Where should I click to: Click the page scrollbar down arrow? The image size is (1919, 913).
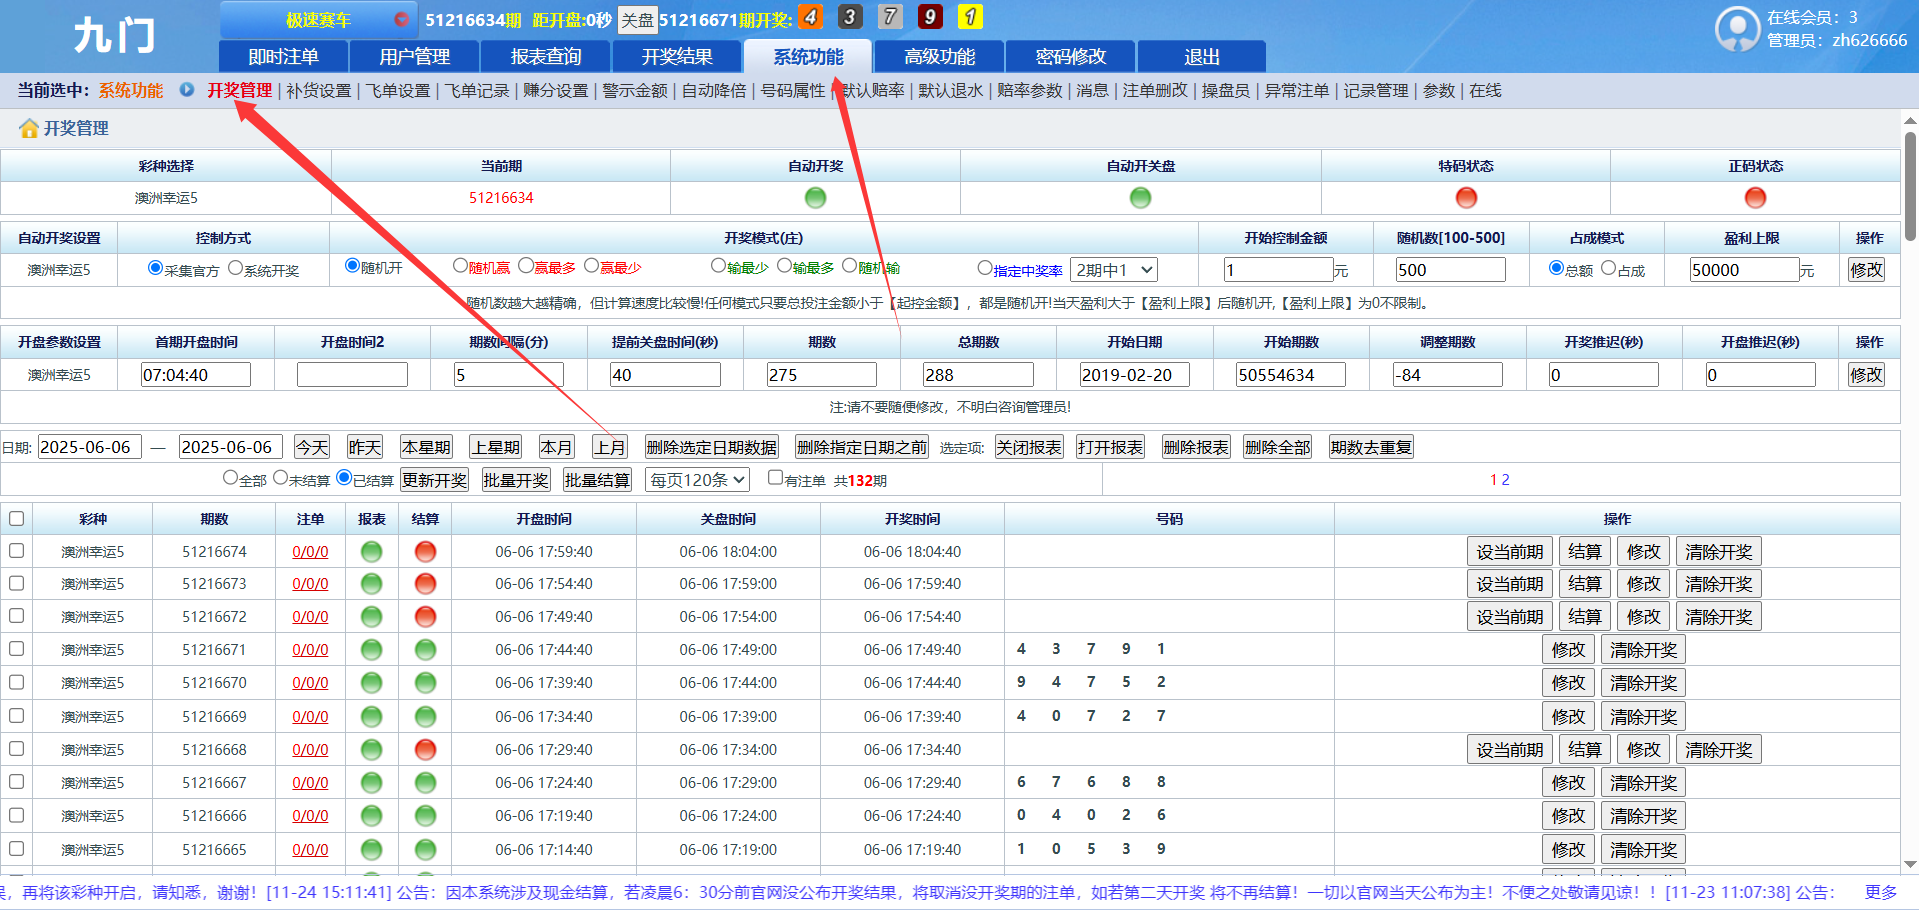pos(1910,865)
